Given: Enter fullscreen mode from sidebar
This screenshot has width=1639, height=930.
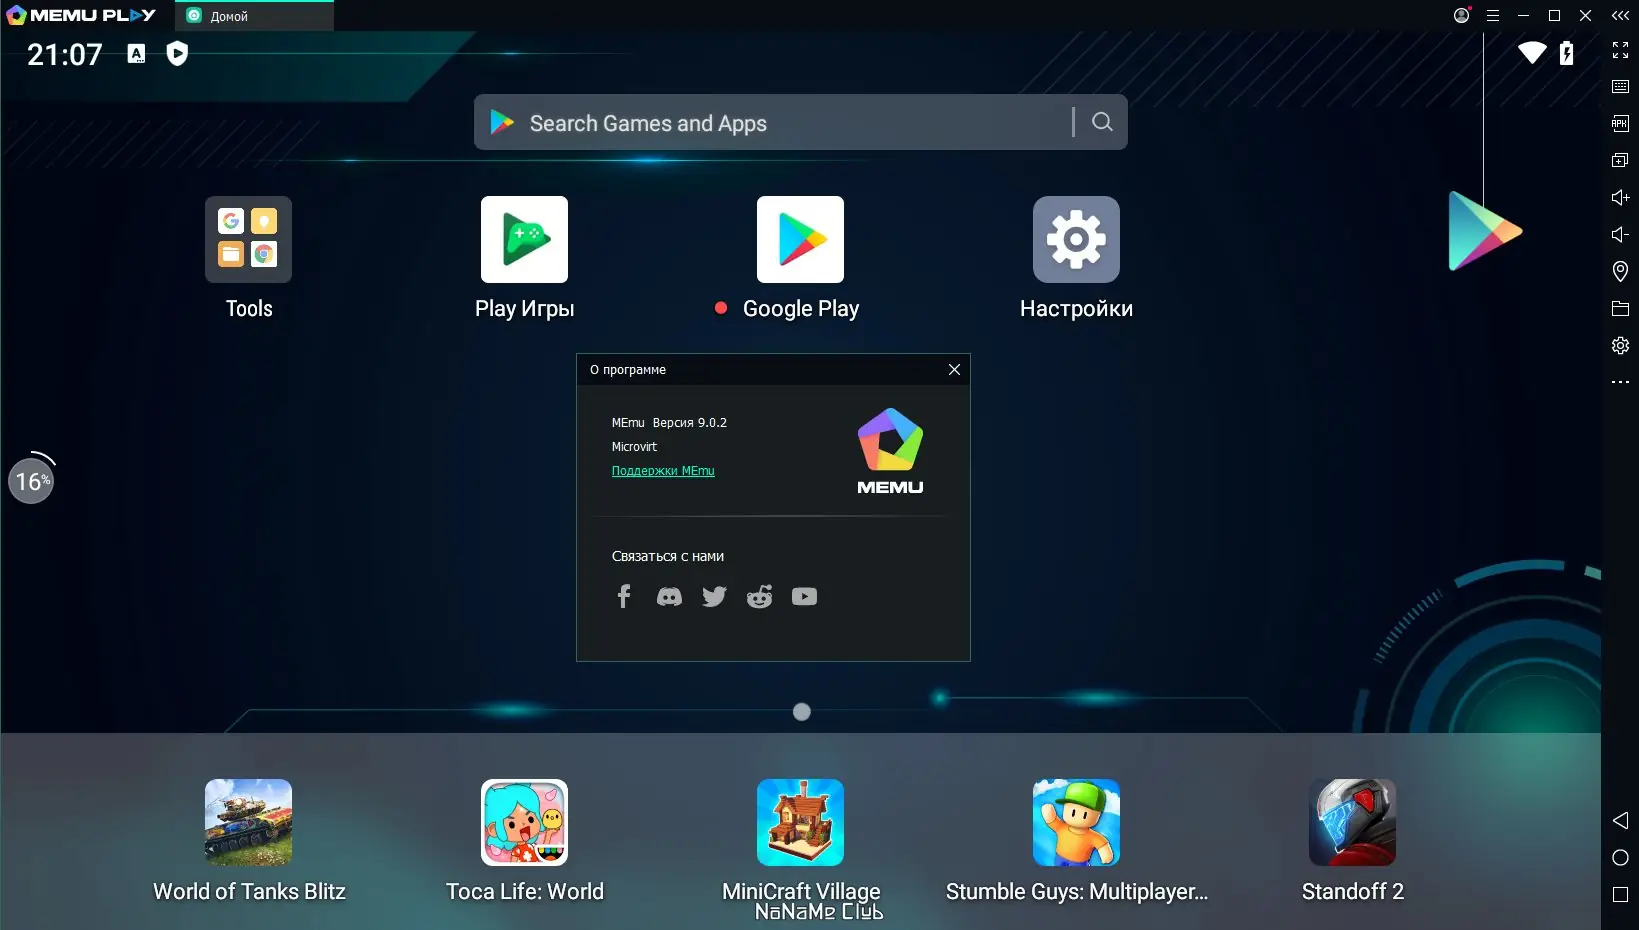Looking at the screenshot, I should 1621,50.
